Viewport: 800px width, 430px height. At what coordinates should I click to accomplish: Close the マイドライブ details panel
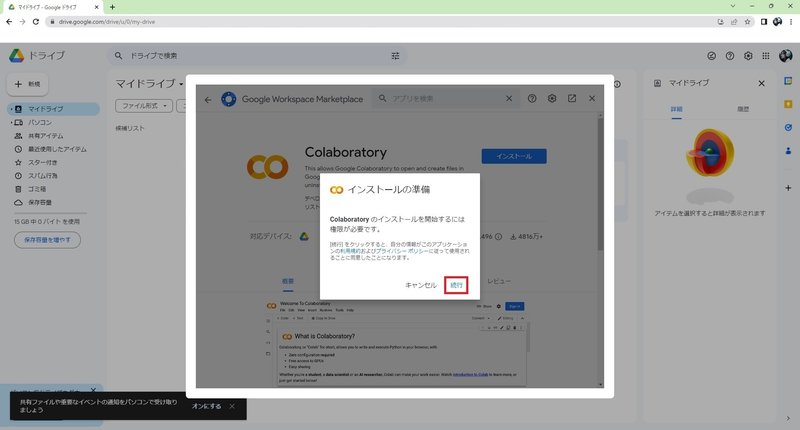click(x=761, y=83)
